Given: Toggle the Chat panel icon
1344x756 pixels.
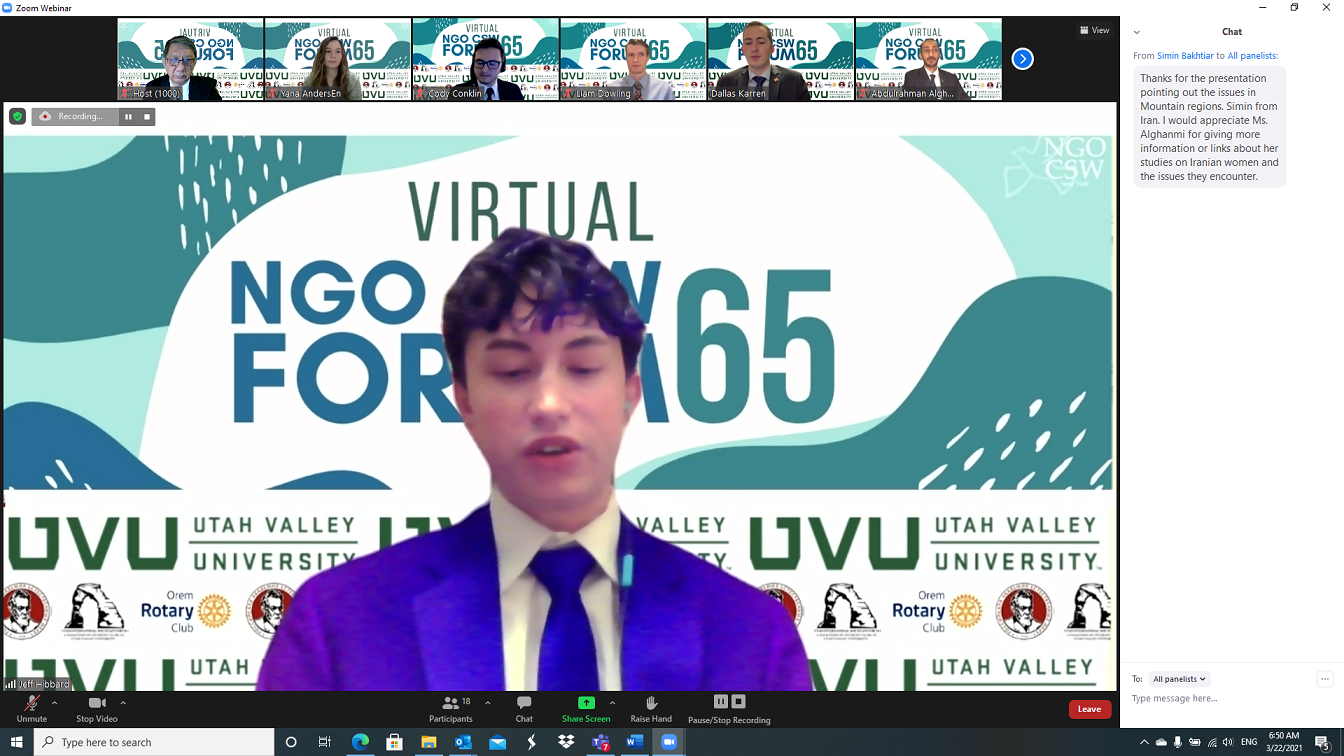Looking at the screenshot, I should [524, 708].
